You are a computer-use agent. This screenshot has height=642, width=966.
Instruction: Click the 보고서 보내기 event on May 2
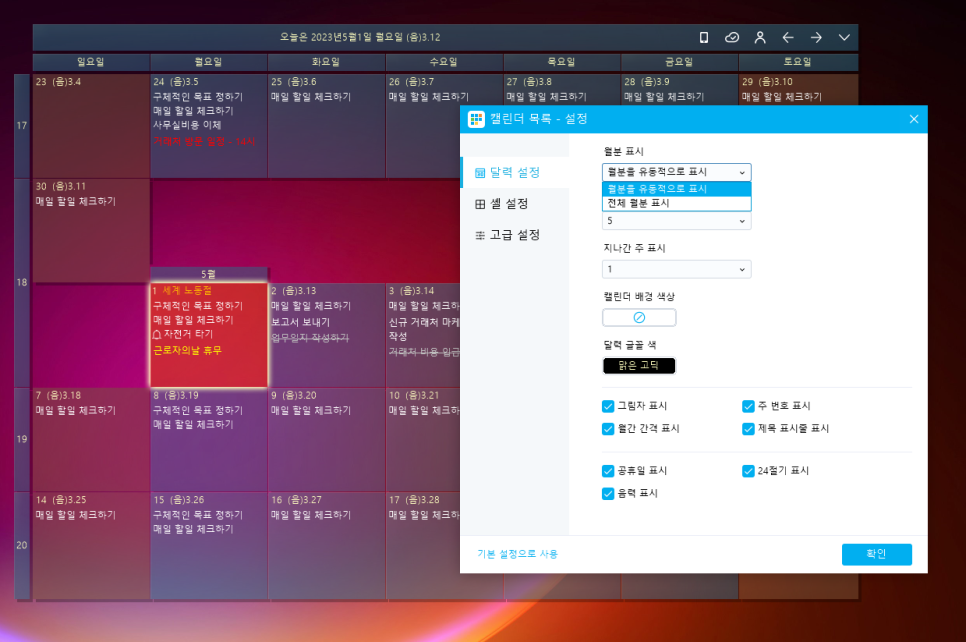[301, 322]
